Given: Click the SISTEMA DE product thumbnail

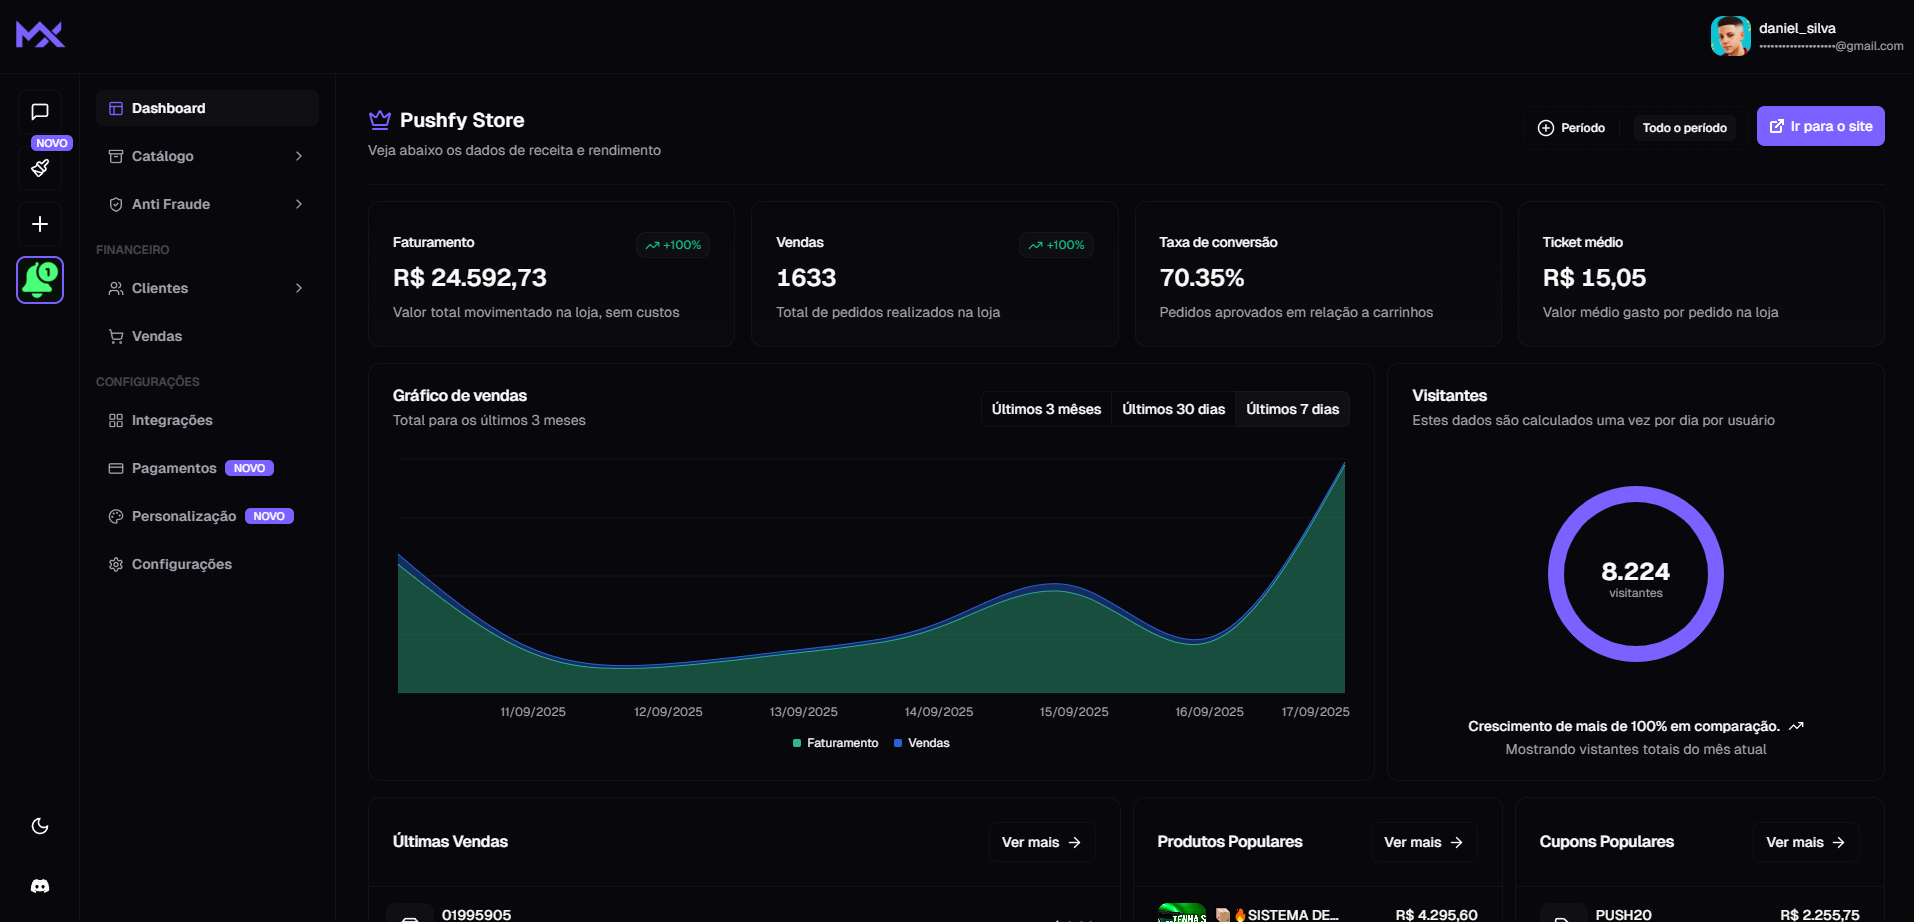Looking at the screenshot, I should pos(1182,913).
